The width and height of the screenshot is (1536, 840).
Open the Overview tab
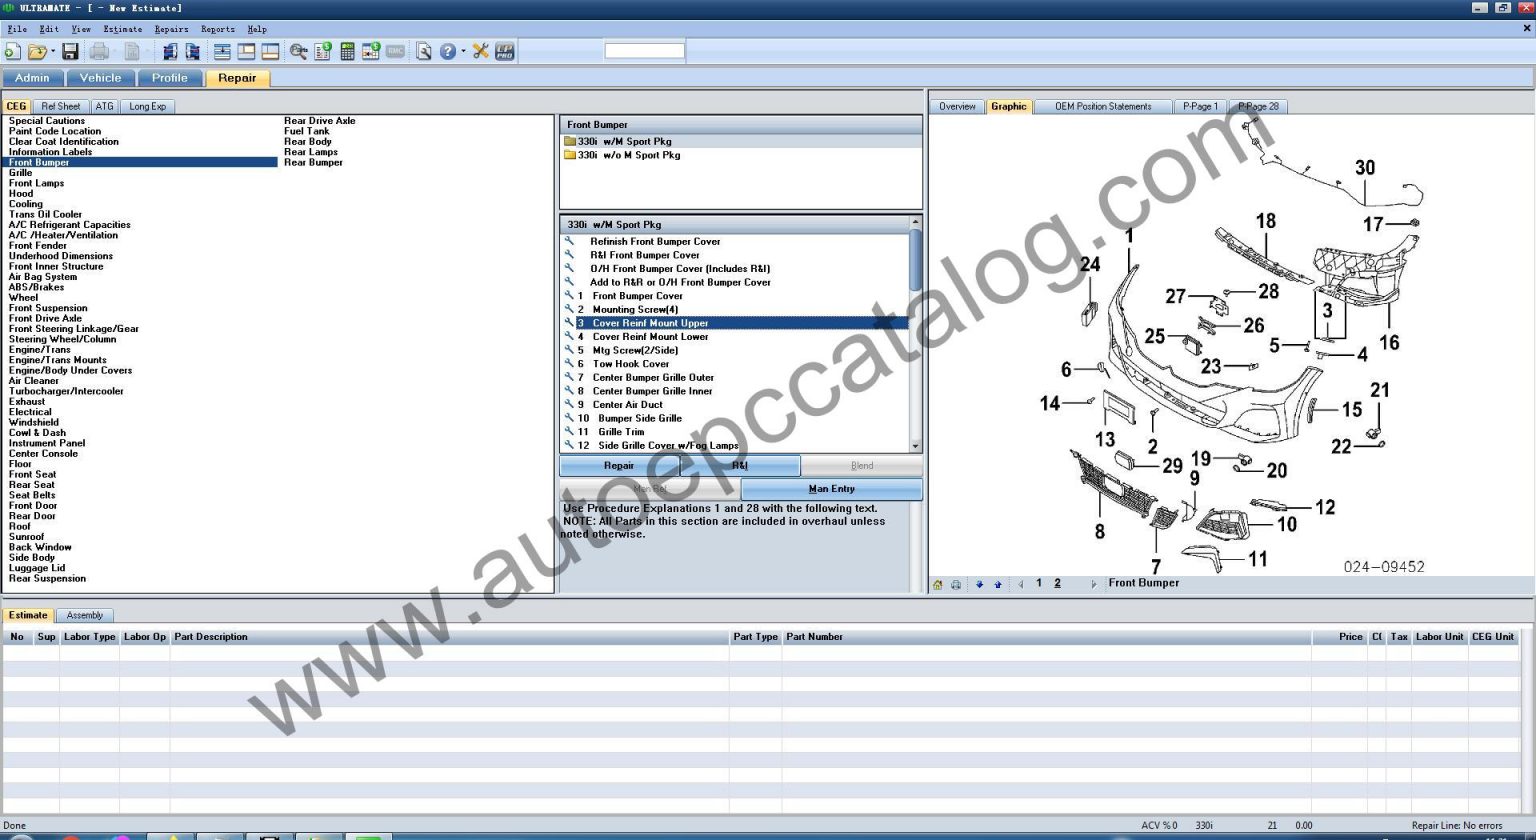[957, 106]
